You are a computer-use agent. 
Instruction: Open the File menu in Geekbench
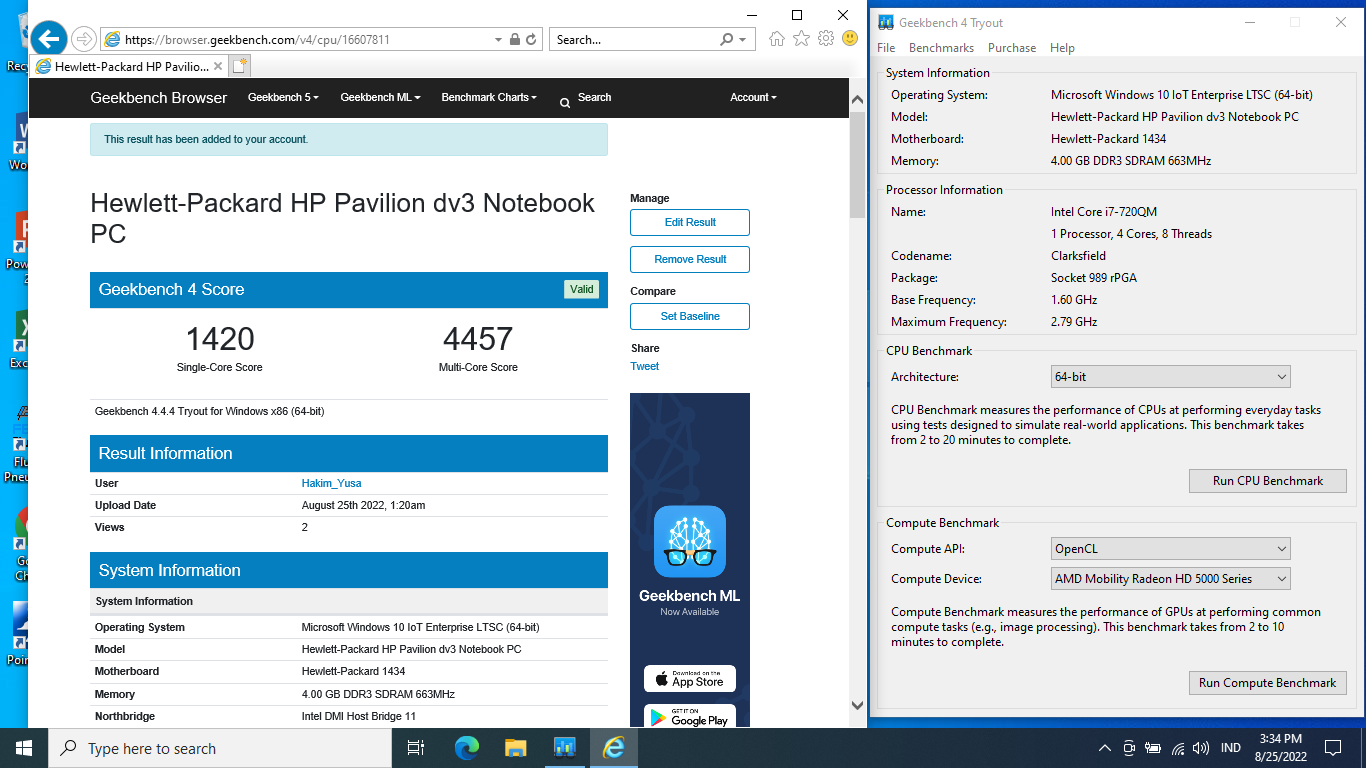coord(886,48)
